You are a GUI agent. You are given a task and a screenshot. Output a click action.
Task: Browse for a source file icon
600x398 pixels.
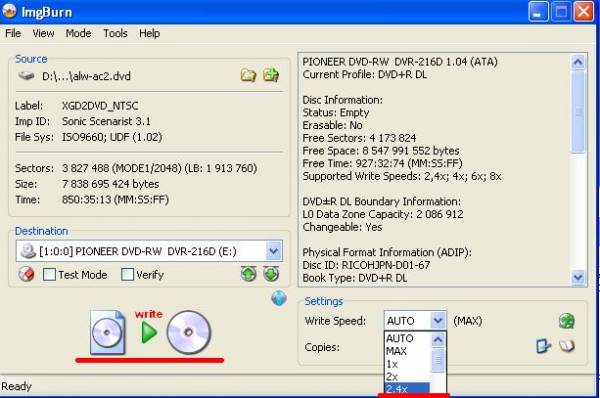click(248, 75)
